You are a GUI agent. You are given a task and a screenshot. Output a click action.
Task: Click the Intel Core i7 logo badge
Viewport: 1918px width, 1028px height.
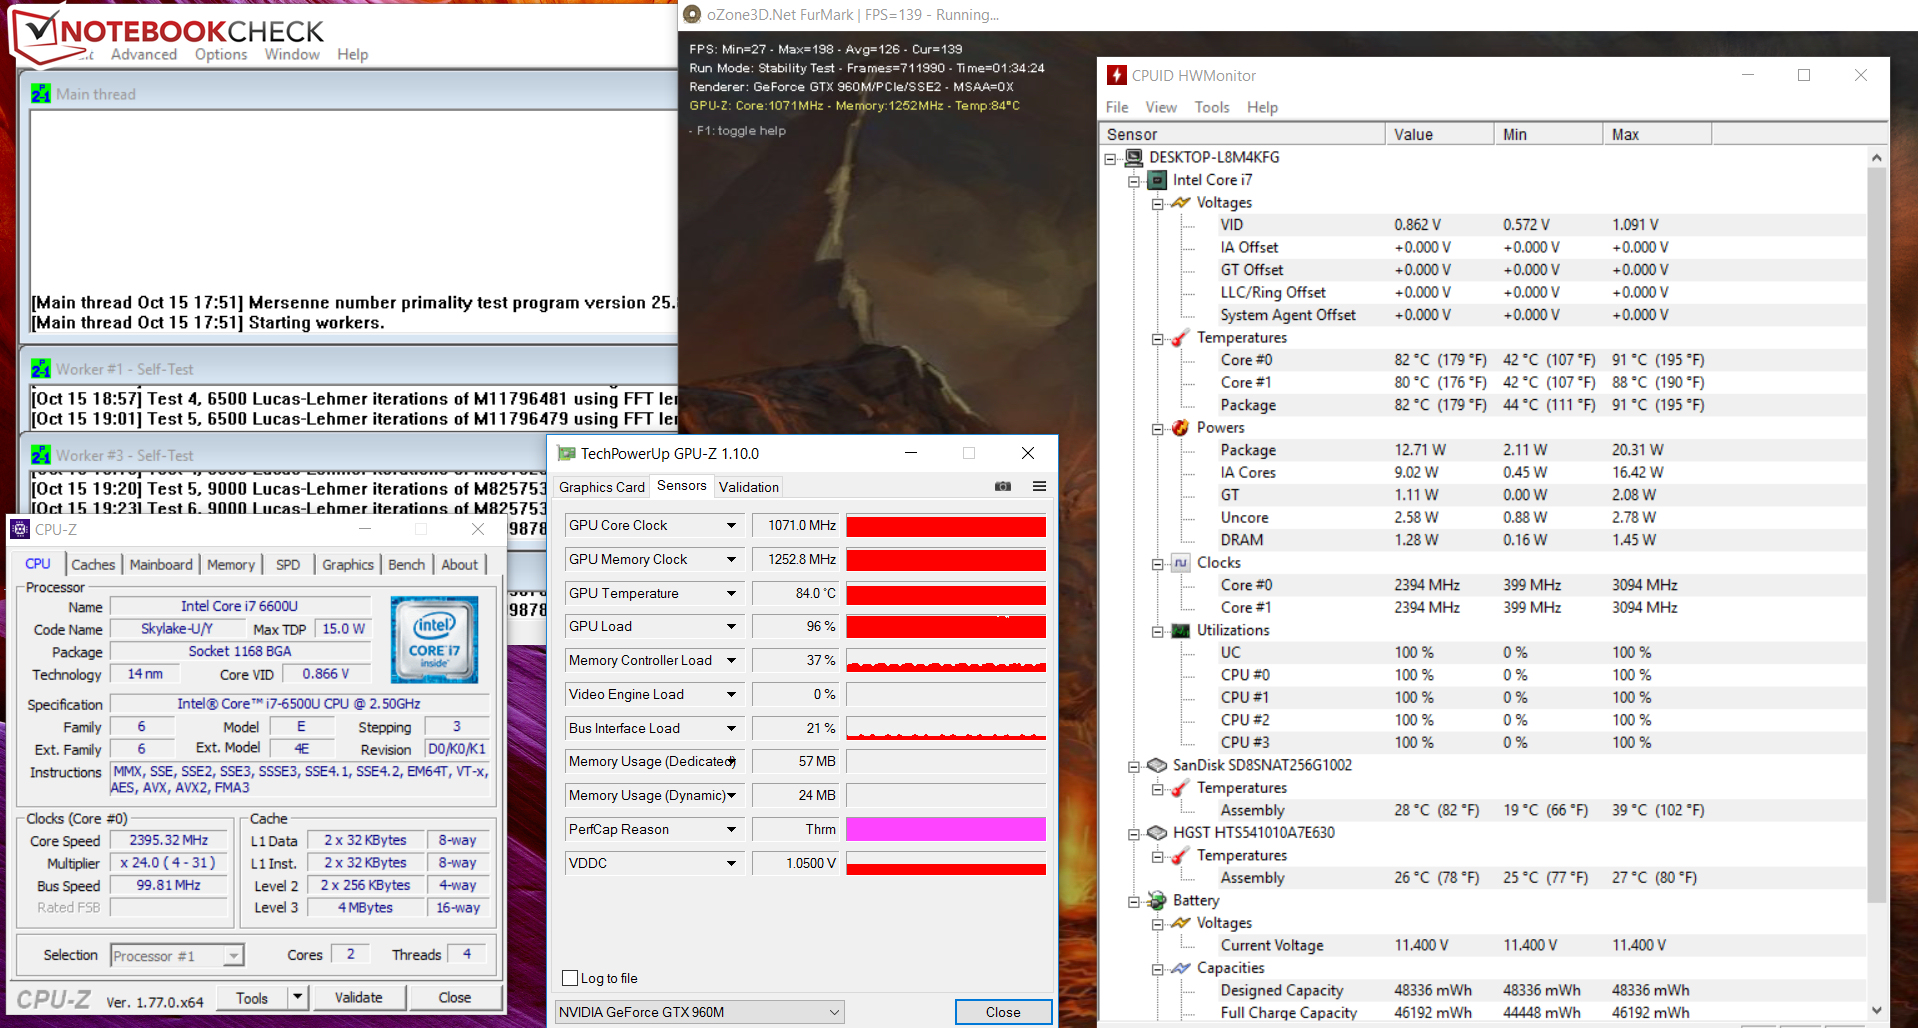point(434,640)
